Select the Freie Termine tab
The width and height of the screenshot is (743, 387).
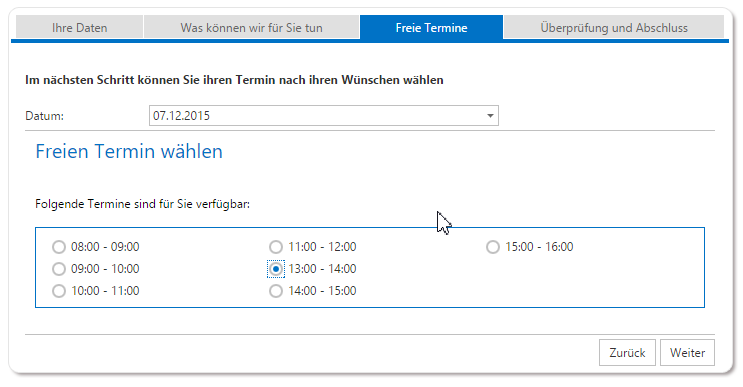coord(431,27)
